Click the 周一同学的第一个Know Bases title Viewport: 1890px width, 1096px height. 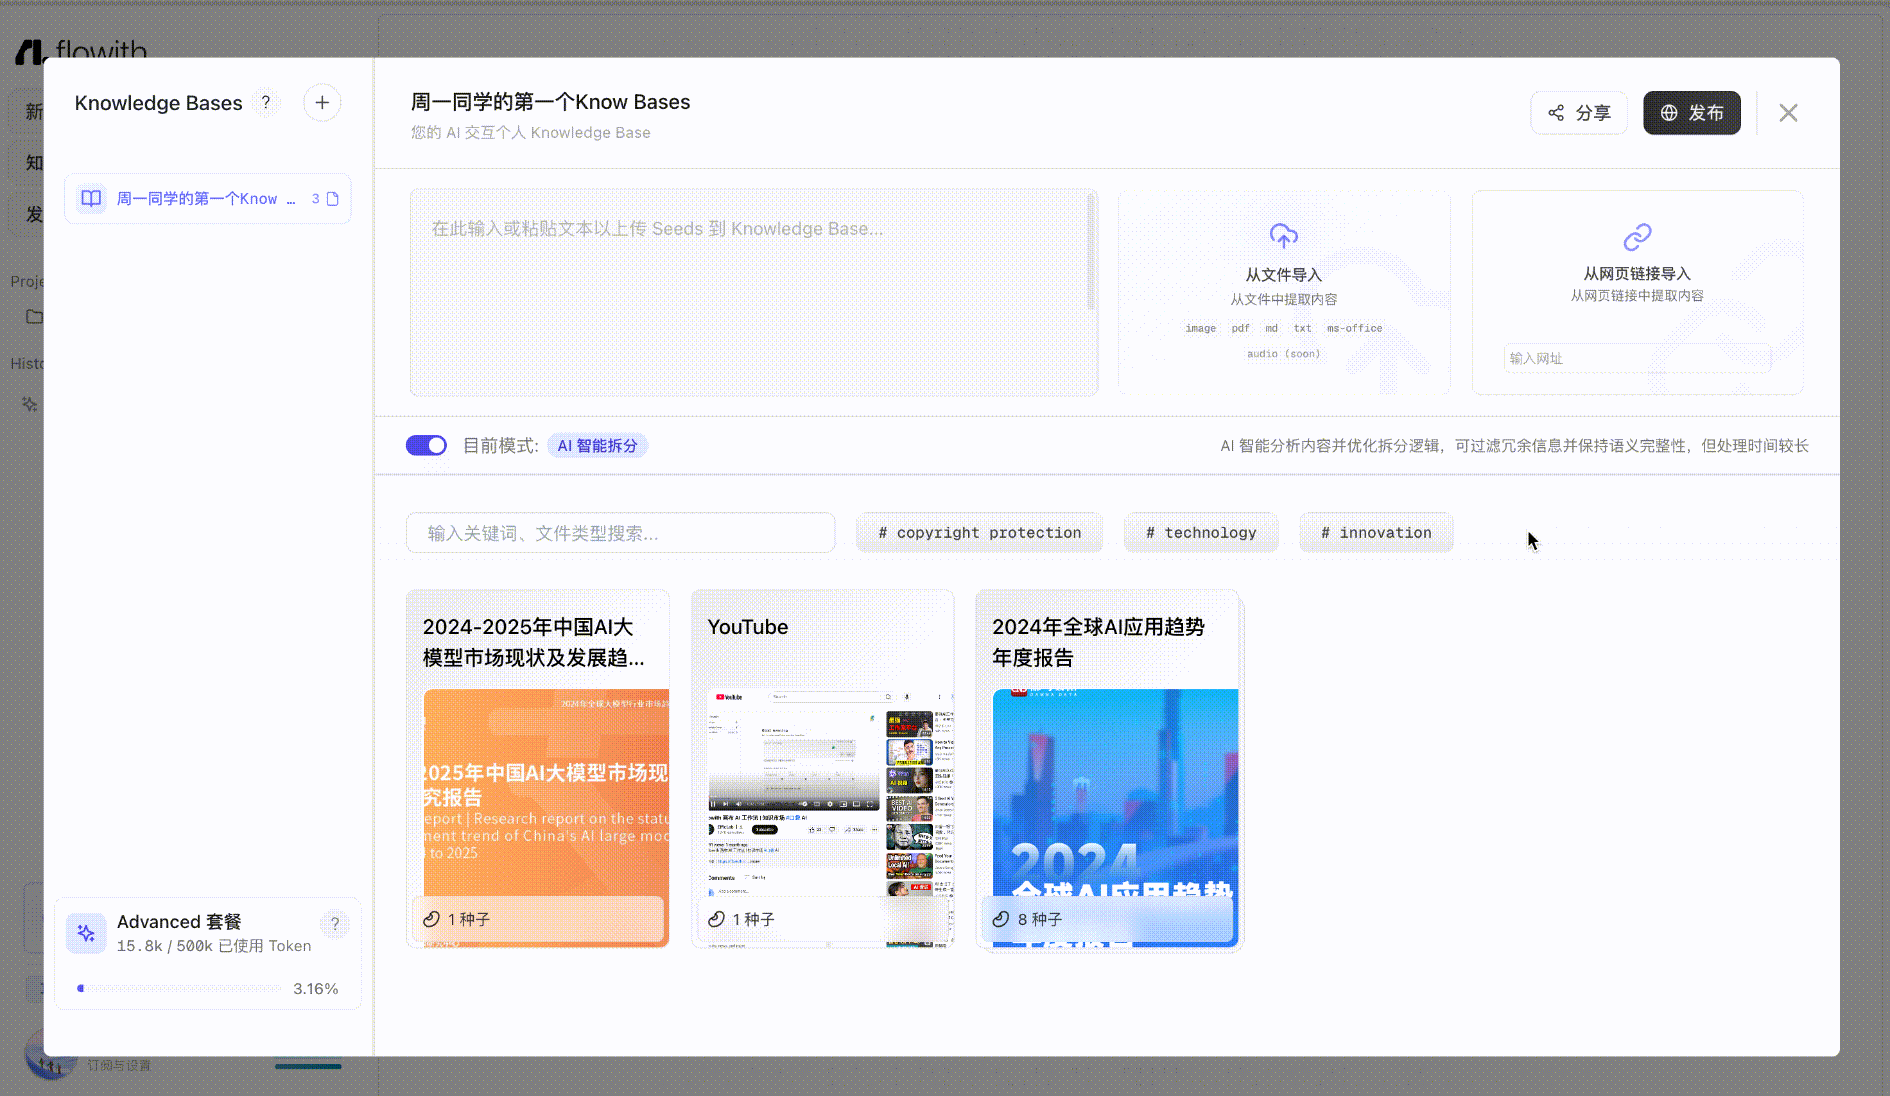point(550,102)
